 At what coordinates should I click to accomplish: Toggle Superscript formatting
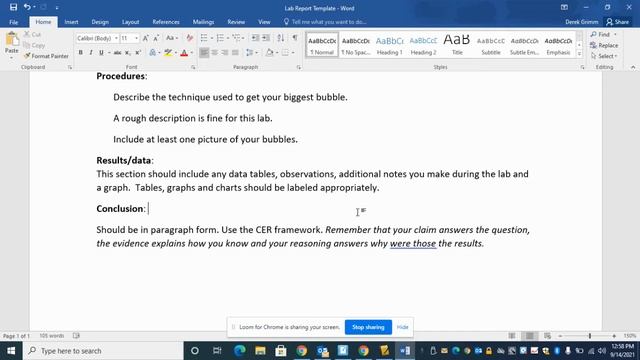pos(138,53)
